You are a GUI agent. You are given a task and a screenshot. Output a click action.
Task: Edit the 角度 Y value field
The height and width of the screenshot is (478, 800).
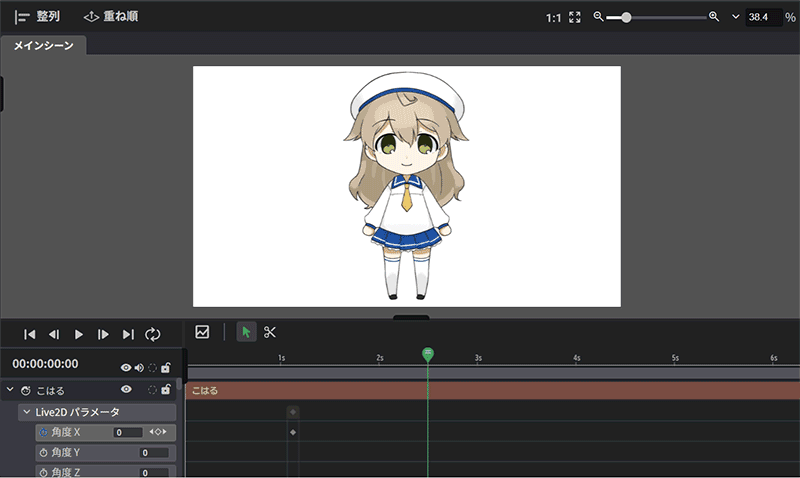pos(154,453)
